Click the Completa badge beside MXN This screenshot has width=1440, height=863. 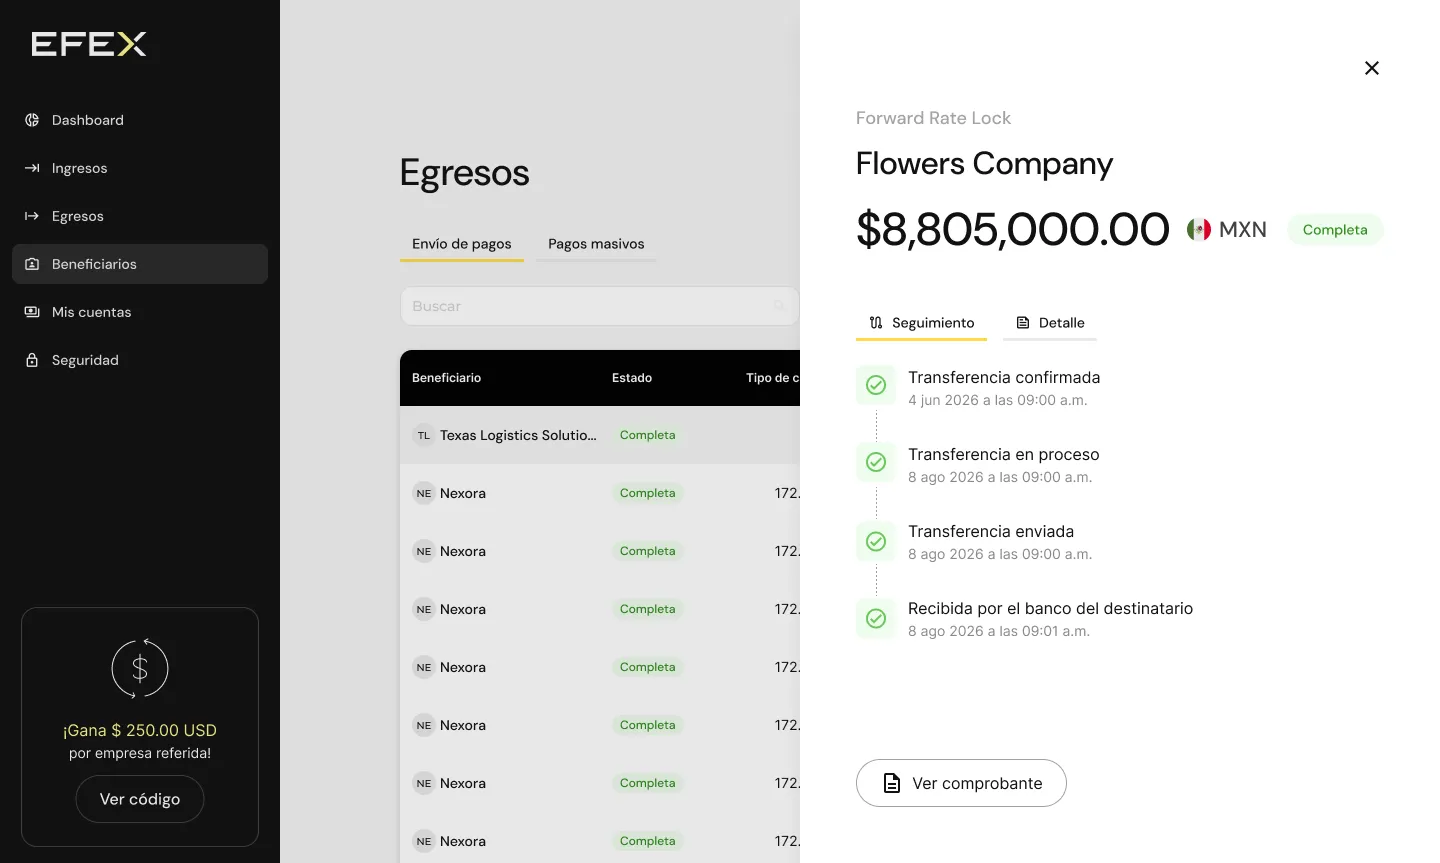coord(1335,230)
